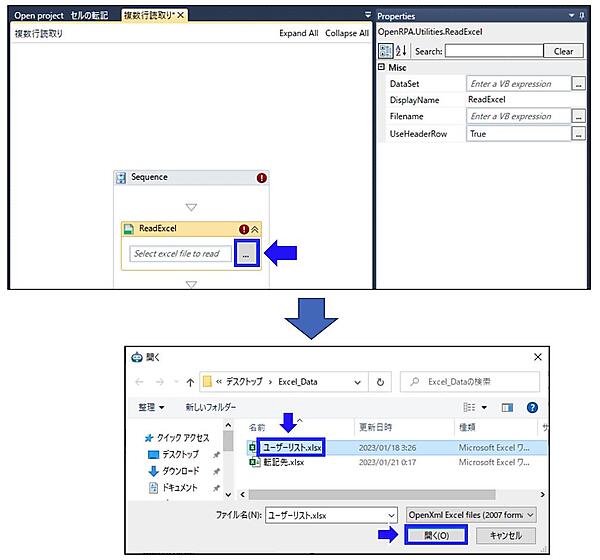Open recent locations dropdown in dialog
The width and height of the screenshot is (600, 560).
[x=176, y=382]
